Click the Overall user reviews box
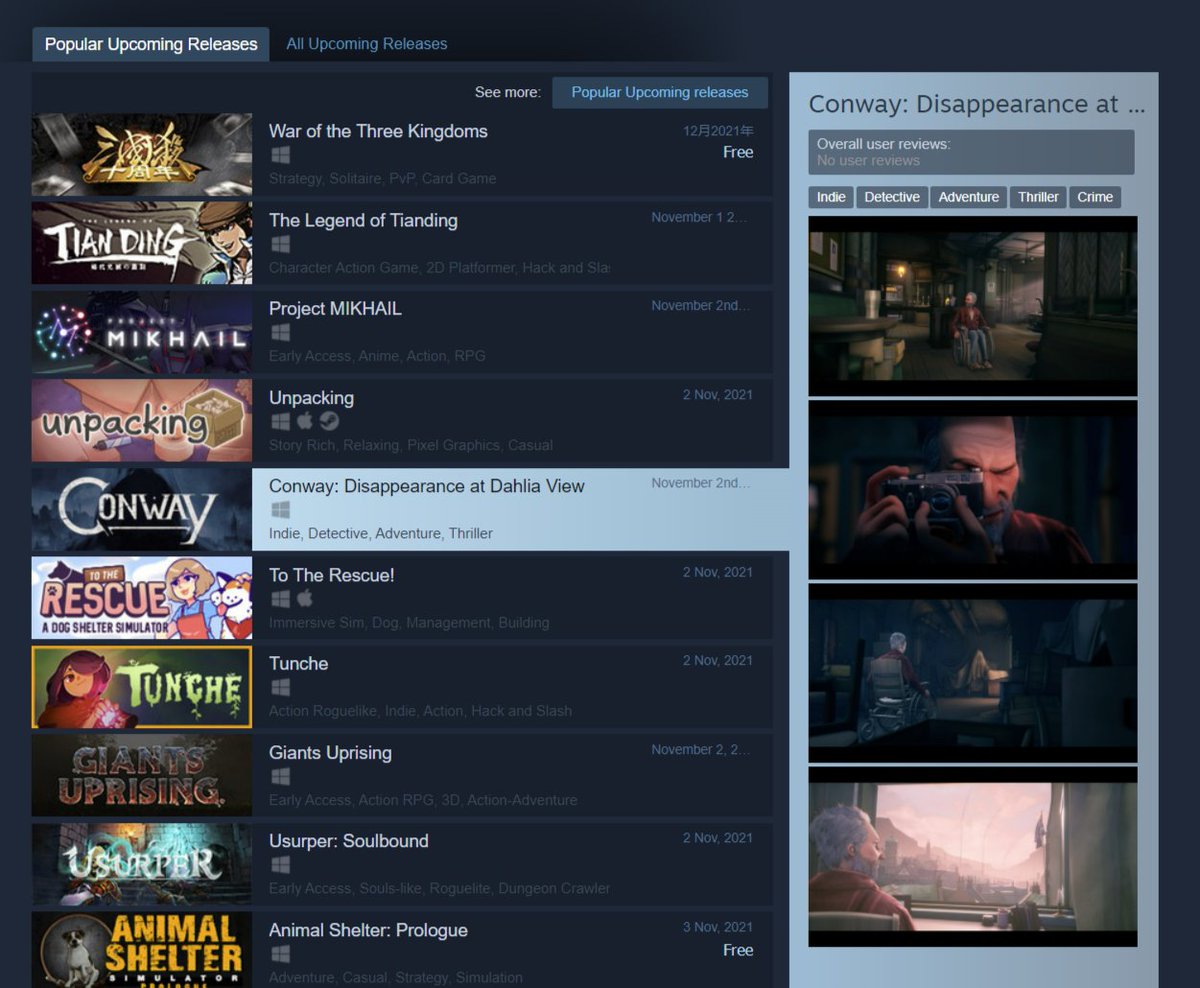Viewport: 1200px width, 988px height. 972,152
